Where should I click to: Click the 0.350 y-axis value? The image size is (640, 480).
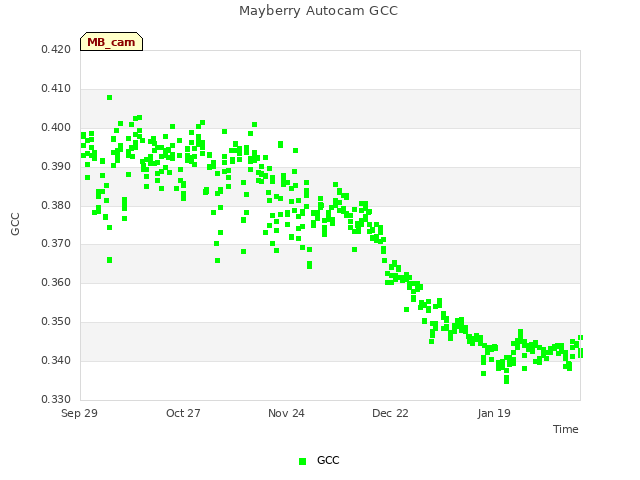pos(56,321)
